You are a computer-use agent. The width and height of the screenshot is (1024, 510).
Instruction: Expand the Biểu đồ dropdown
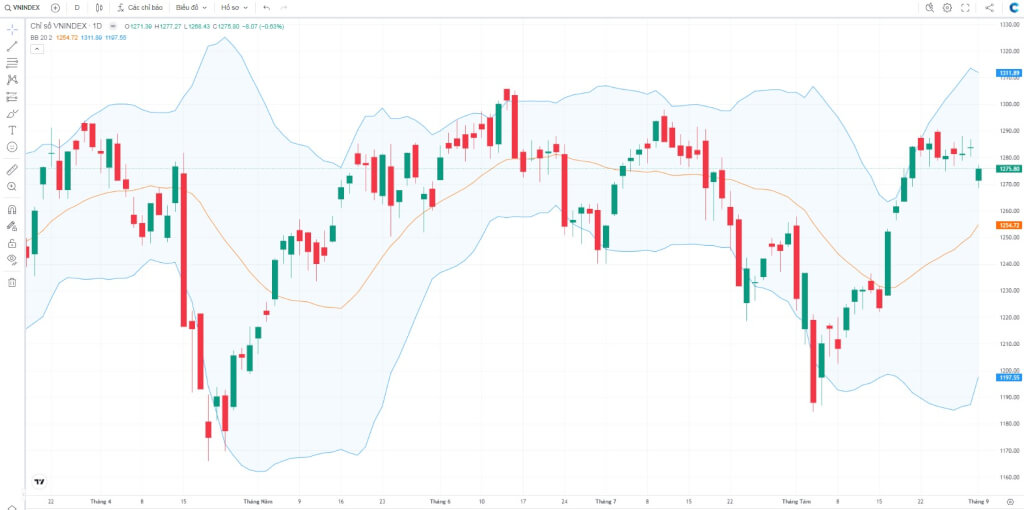click(191, 8)
